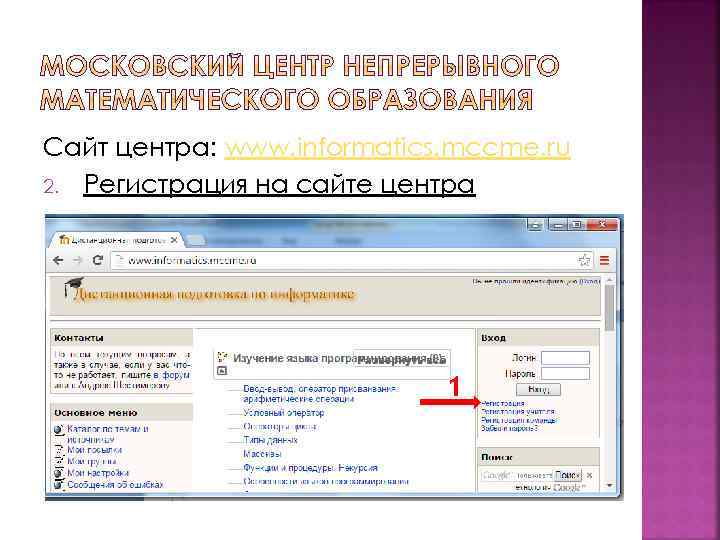Click the course icon before Изучение языка программирования
The image size is (720, 540).
tap(223, 357)
